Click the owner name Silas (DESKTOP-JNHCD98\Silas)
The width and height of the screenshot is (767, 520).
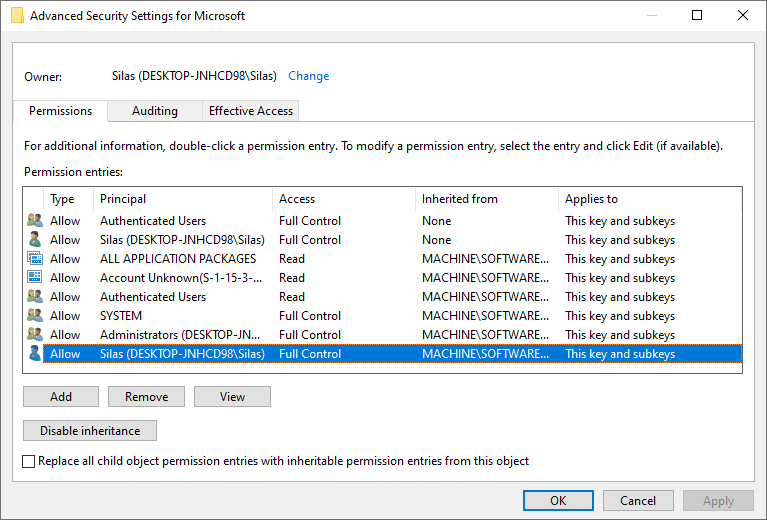click(x=194, y=76)
